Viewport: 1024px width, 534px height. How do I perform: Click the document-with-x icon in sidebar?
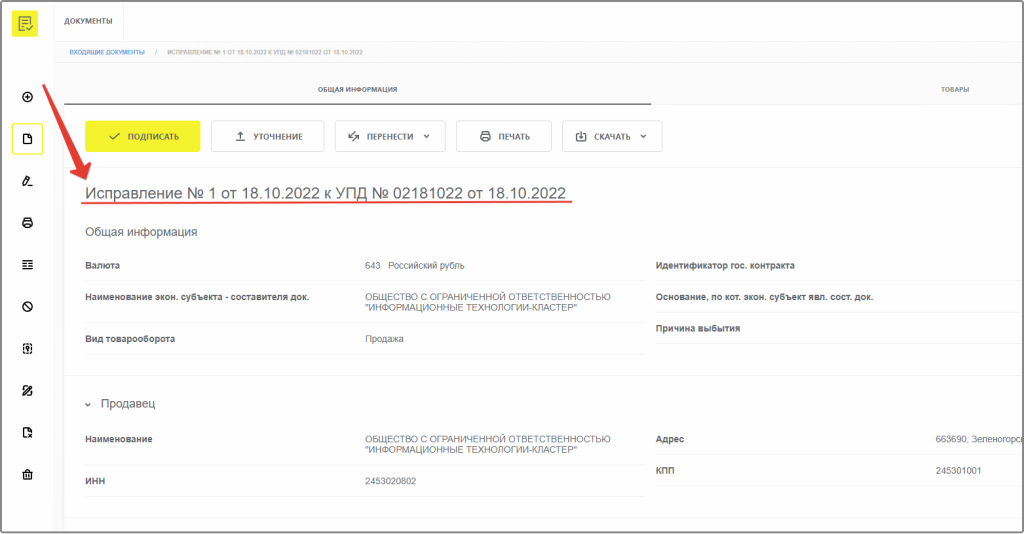(27, 432)
